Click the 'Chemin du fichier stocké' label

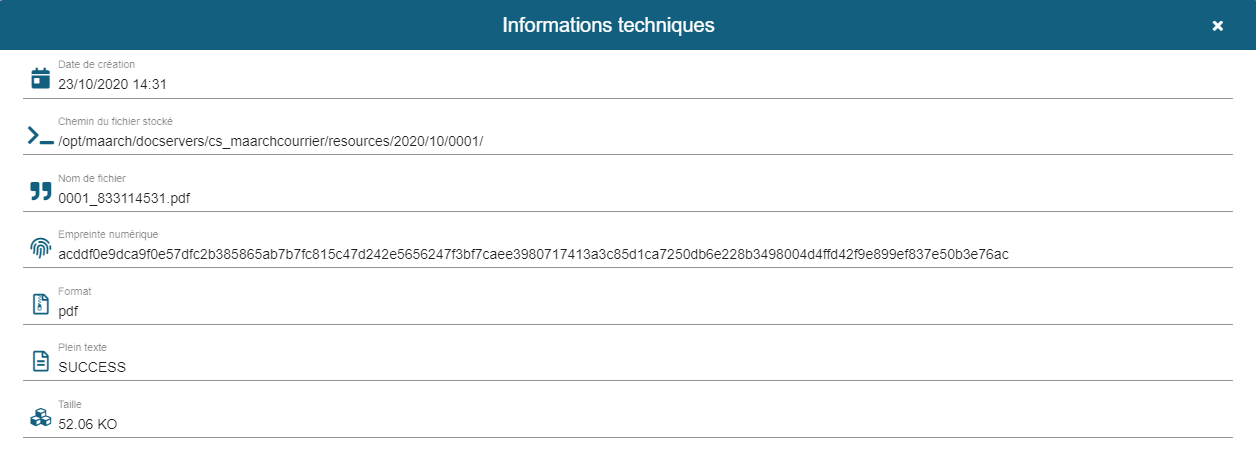(x=116, y=121)
